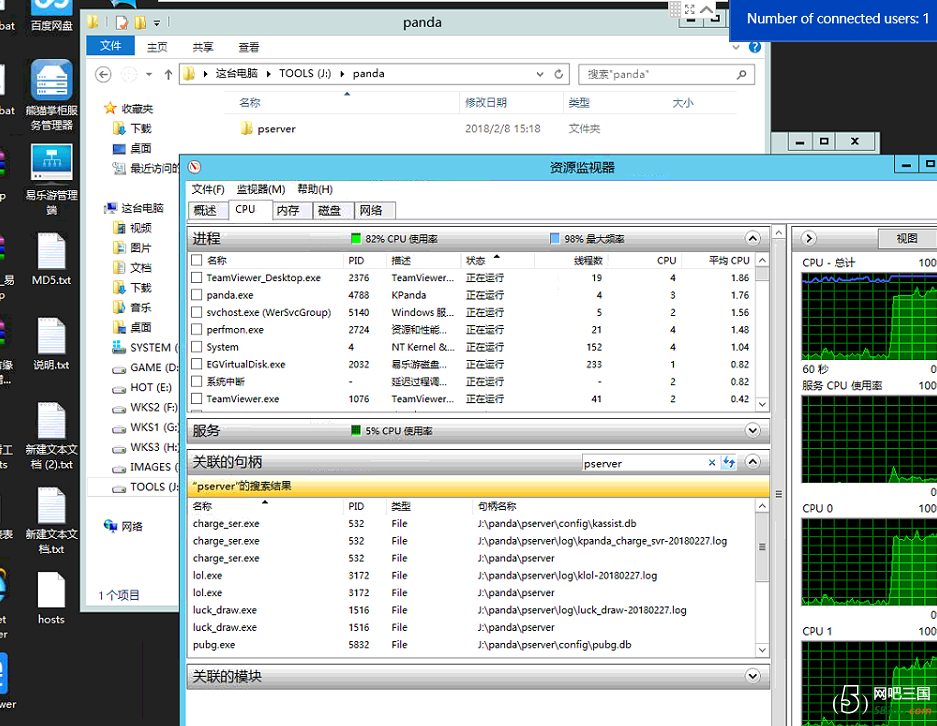Click the Explorer back arrow button
Image resolution: width=937 pixels, height=726 pixels.
pyautogui.click(x=103, y=74)
